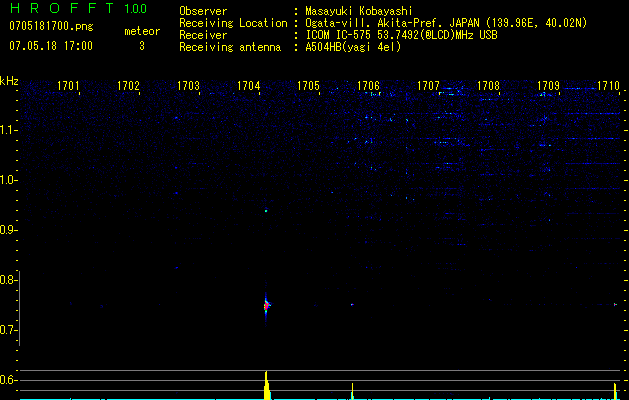This screenshot has height=400, width=629.
Task: Click the 1.1 kHz axis label
Action: 8,130
